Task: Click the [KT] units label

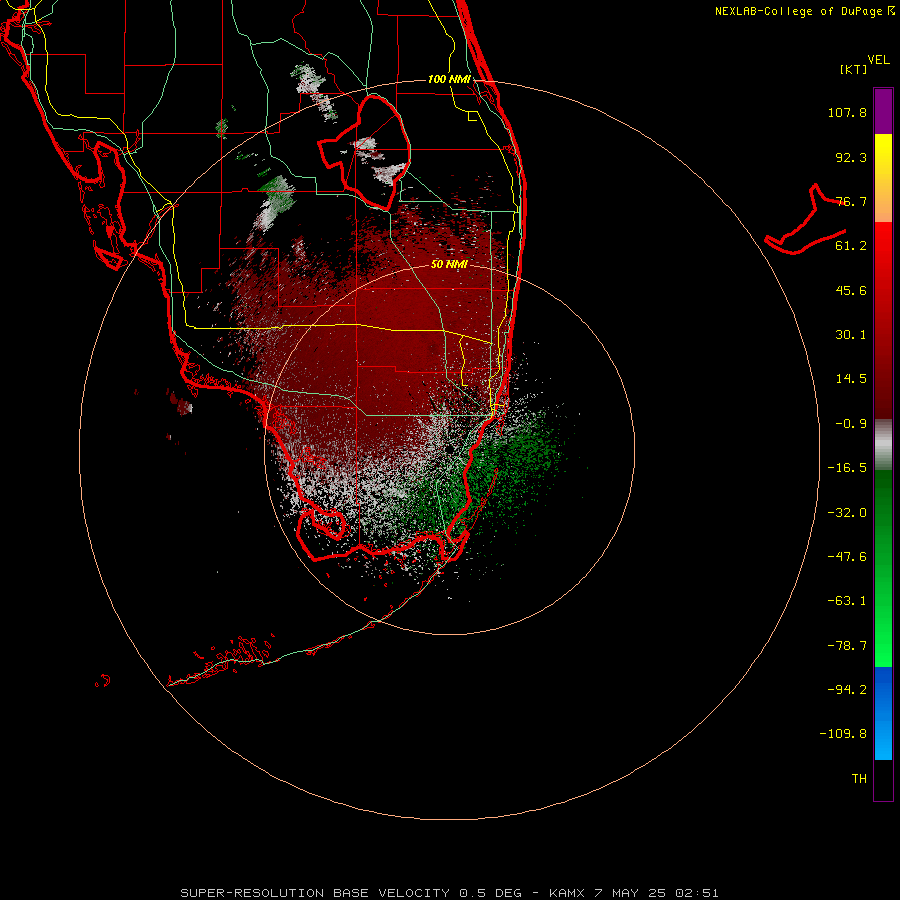Action: click(854, 69)
